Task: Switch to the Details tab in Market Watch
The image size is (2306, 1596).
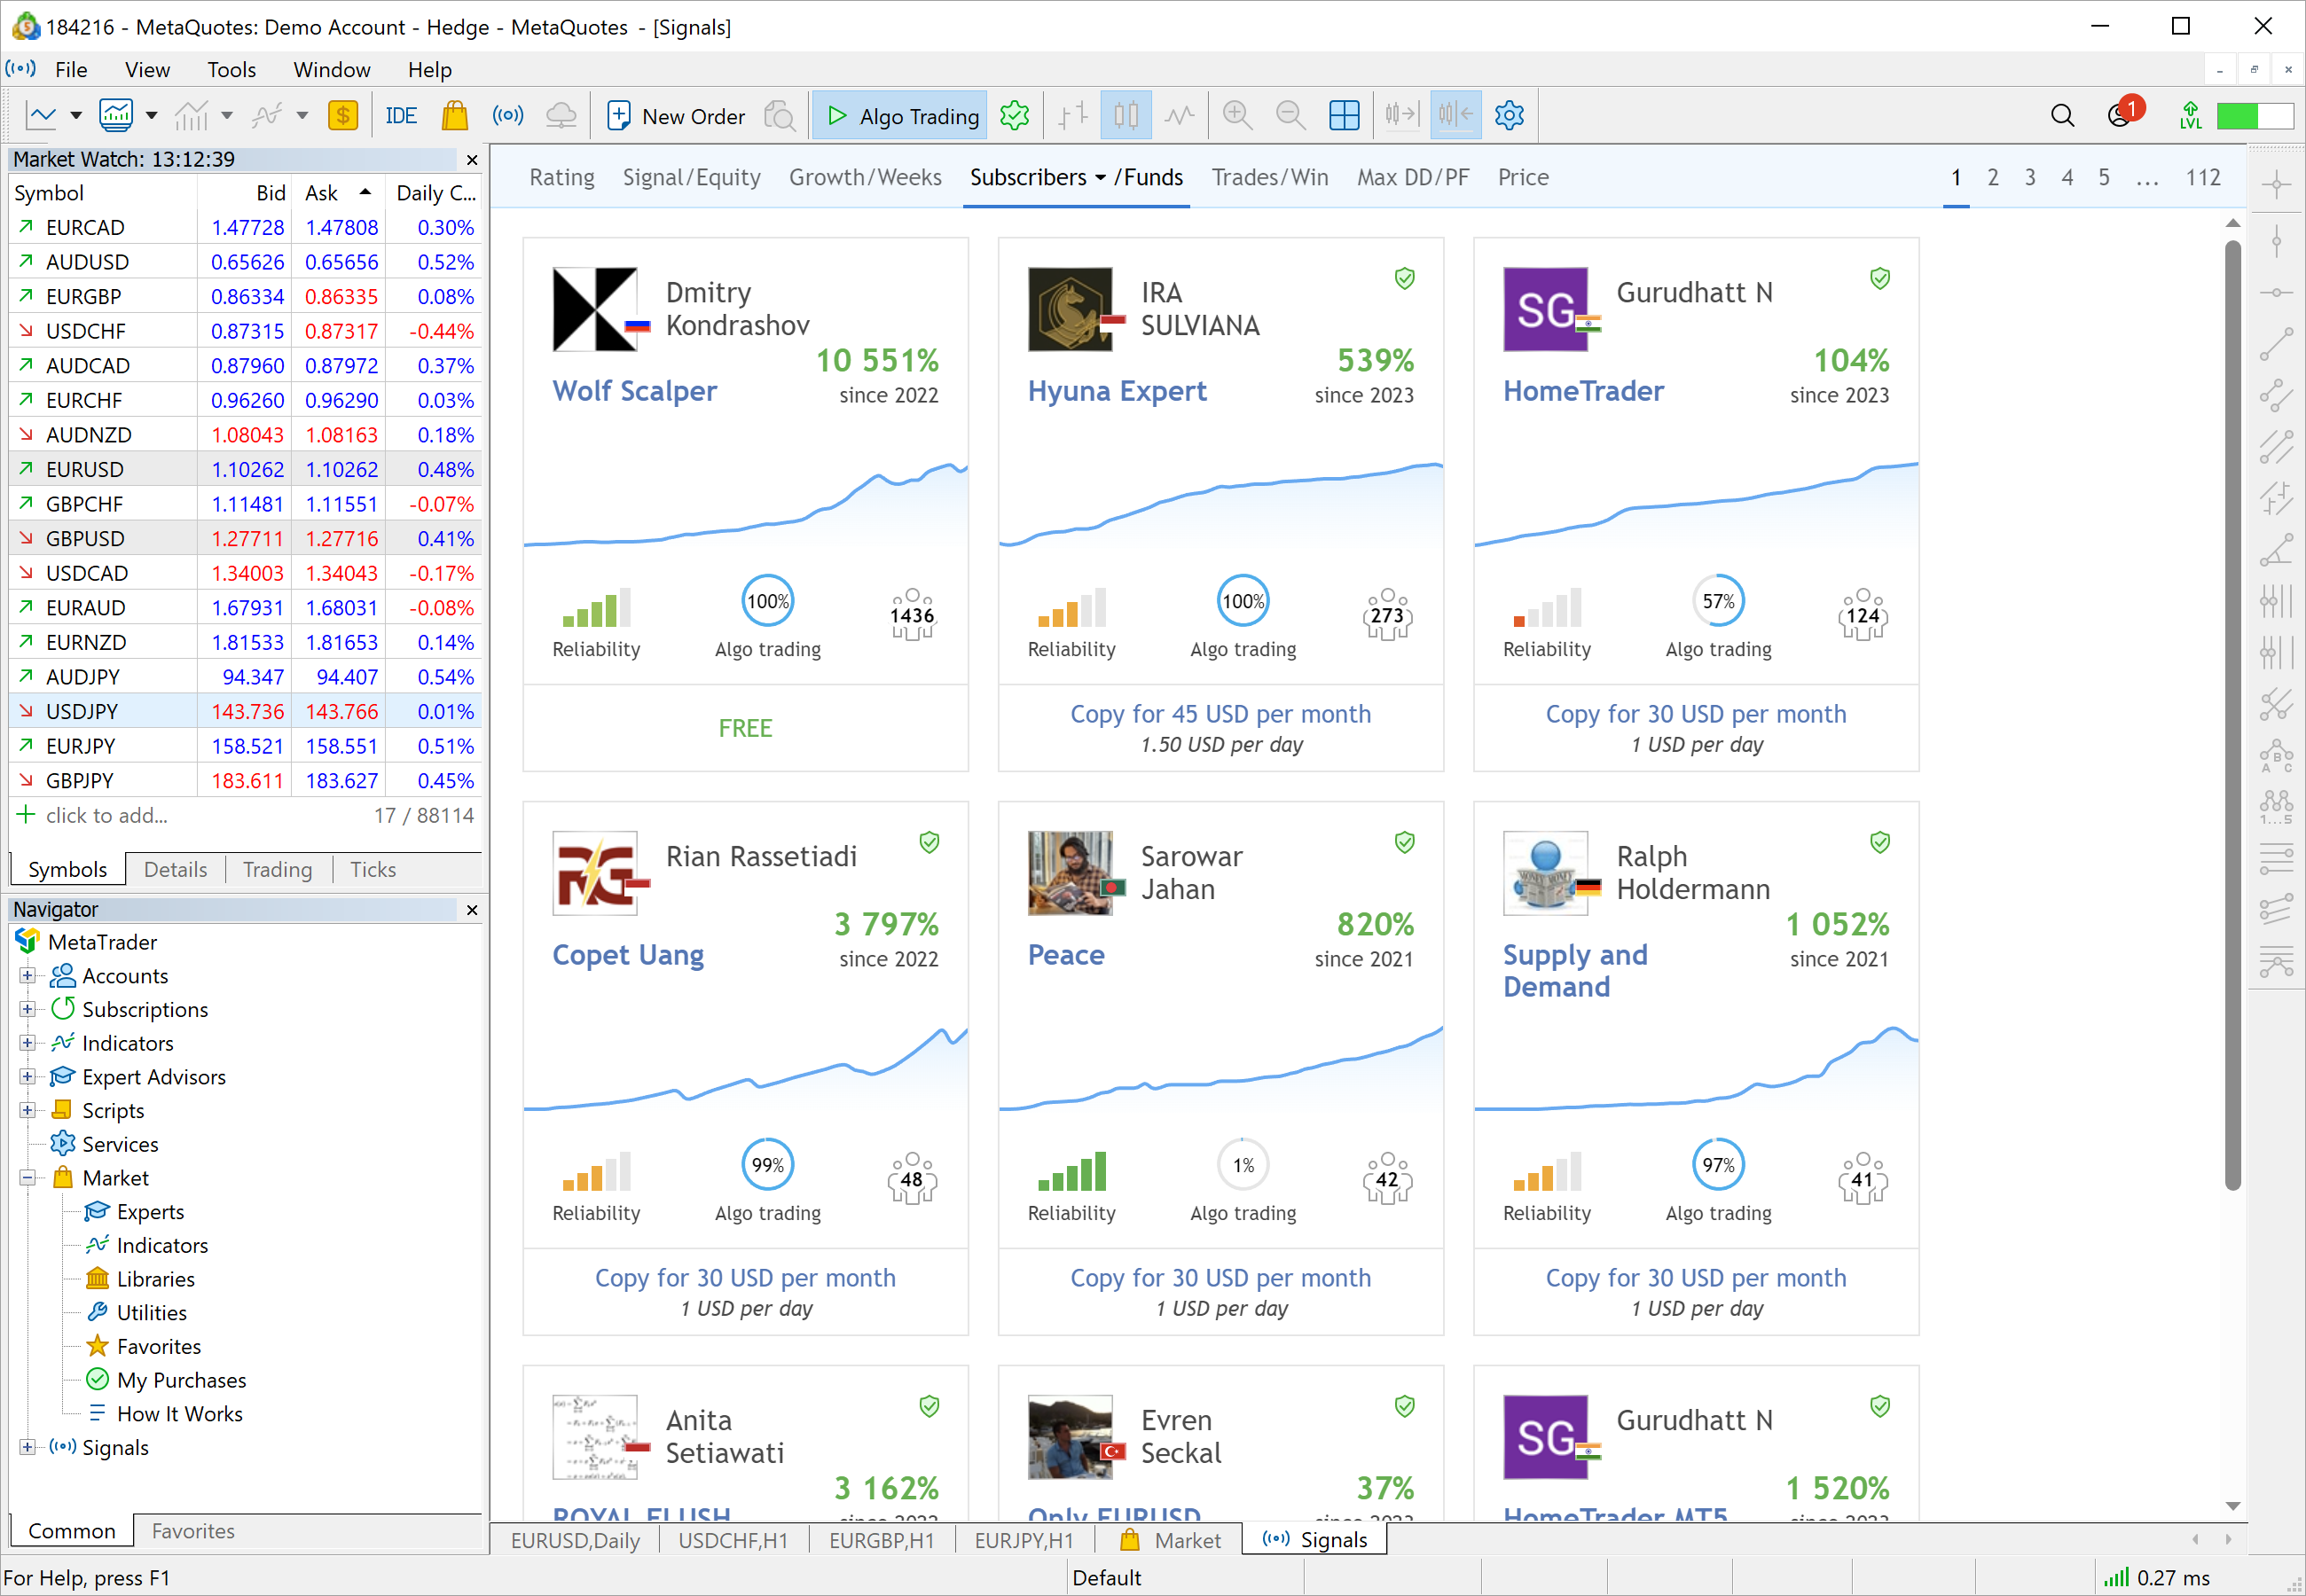Action: 175,870
